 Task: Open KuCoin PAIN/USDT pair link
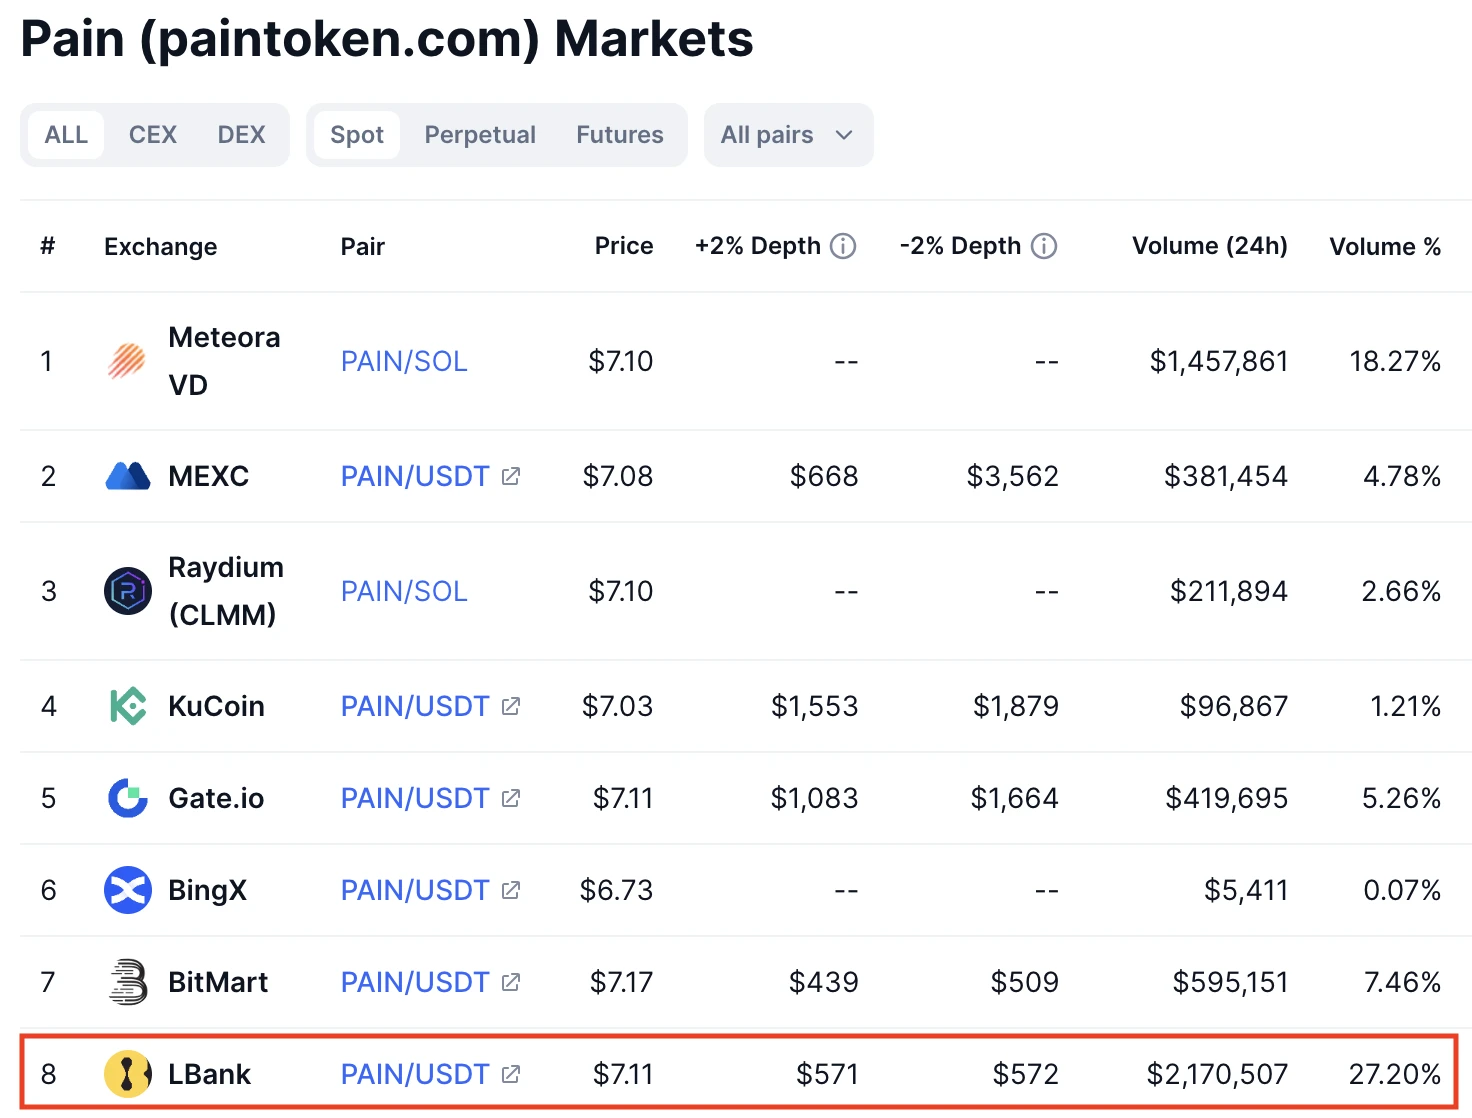pyautogui.click(x=415, y=706)
